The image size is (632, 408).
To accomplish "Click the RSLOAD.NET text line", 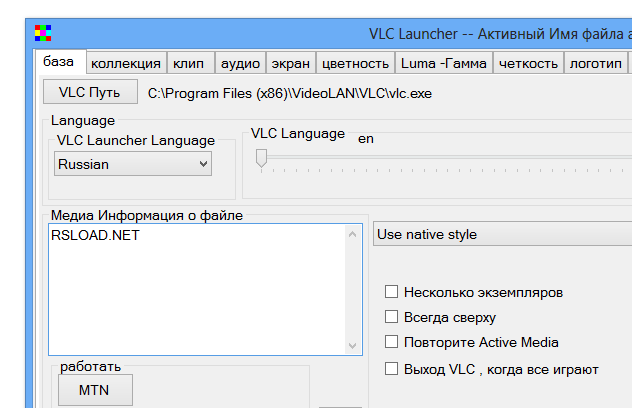I will (95, 235).
